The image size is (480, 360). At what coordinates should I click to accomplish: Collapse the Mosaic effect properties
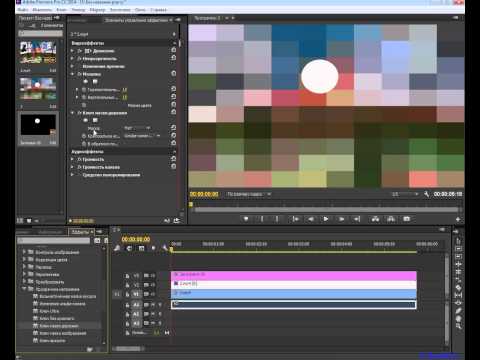point(72,74)
